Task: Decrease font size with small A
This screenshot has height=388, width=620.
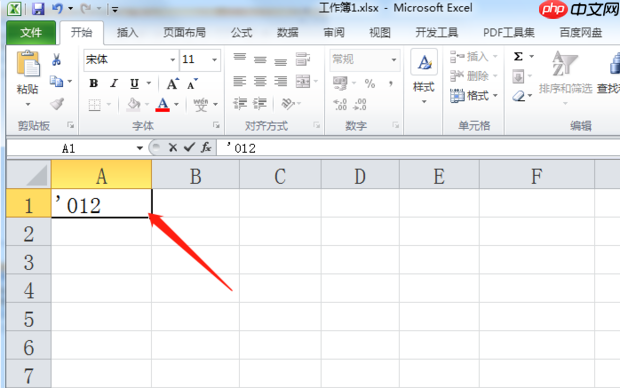Action: click(x=193, y=84)
